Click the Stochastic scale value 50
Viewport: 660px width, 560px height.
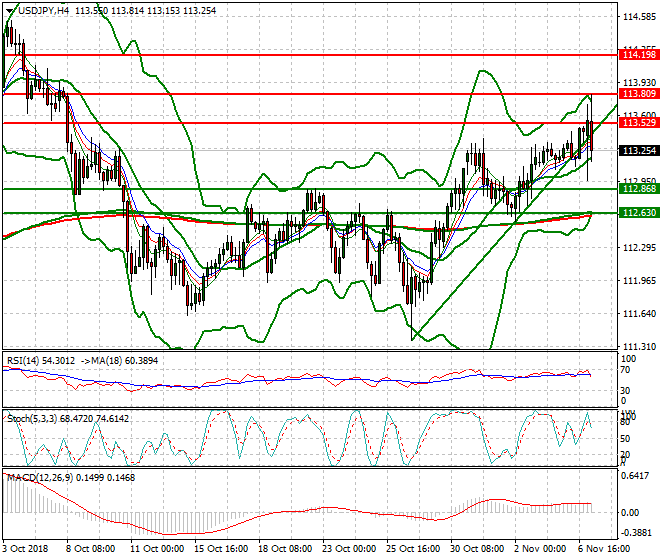click(x=625, y=439)
